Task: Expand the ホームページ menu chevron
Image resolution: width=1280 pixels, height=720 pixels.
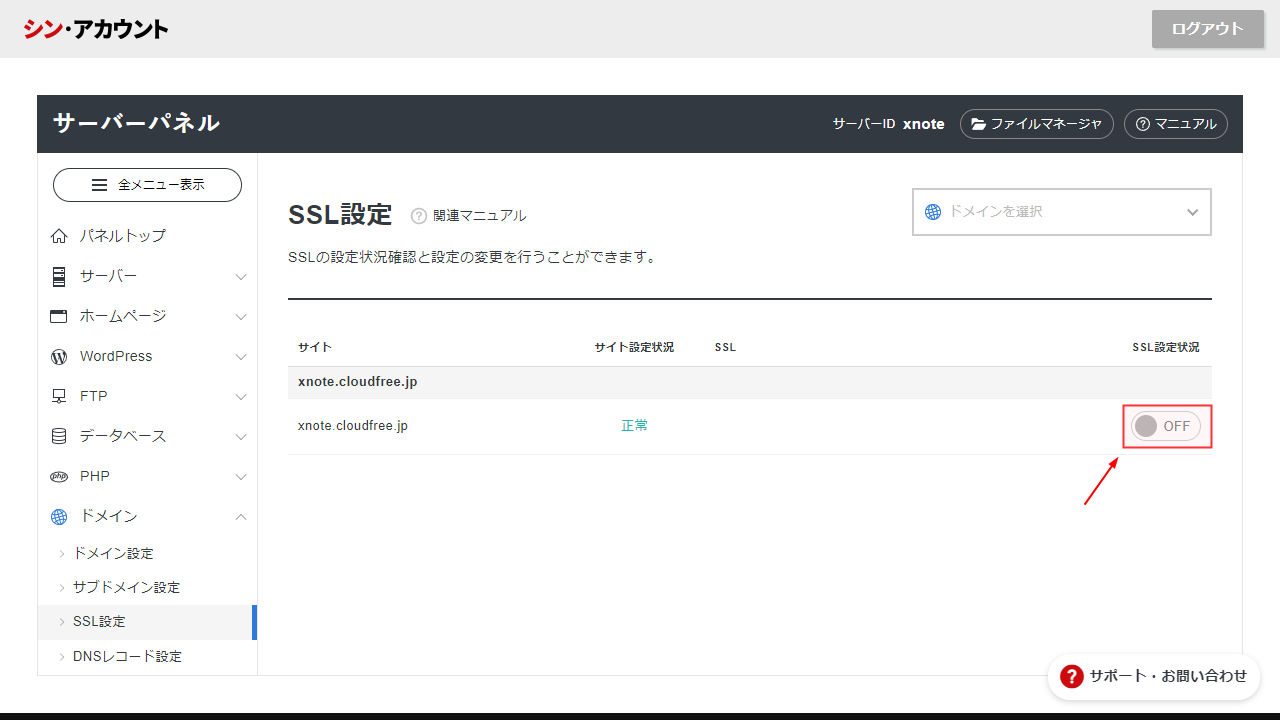Action: 240,316
